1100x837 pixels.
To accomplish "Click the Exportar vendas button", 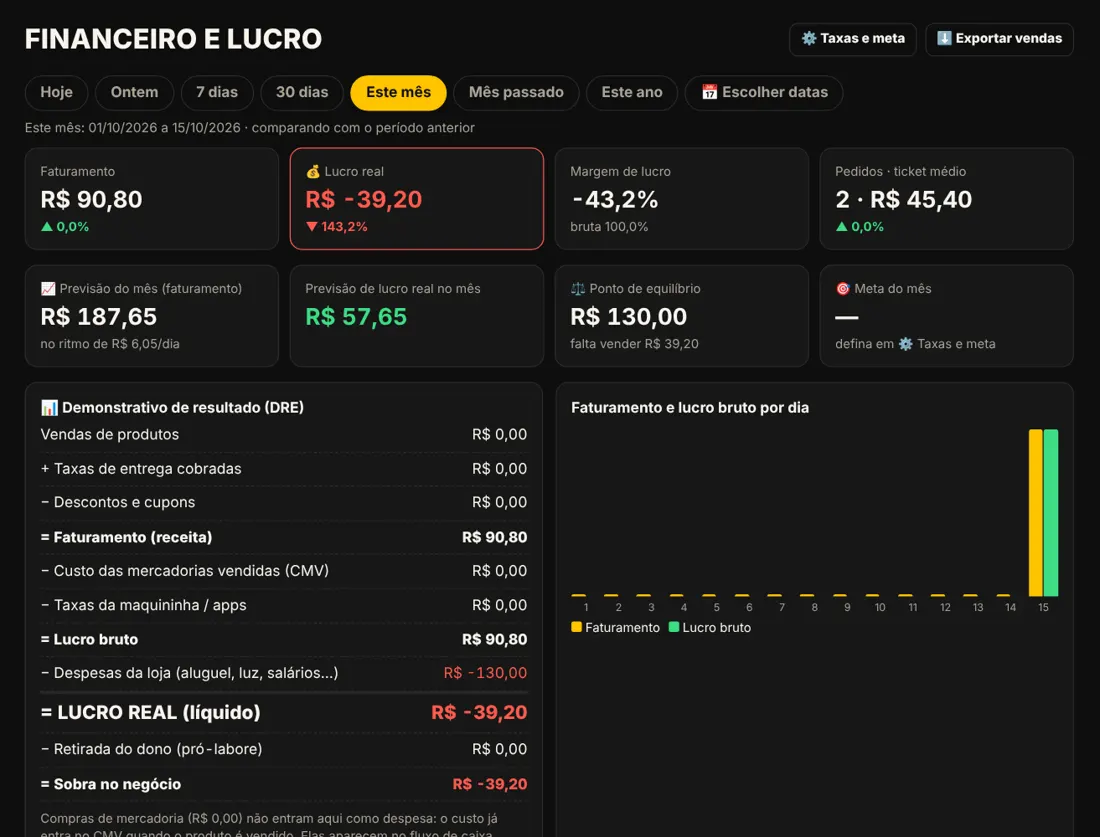I will (x=999, y=39).
